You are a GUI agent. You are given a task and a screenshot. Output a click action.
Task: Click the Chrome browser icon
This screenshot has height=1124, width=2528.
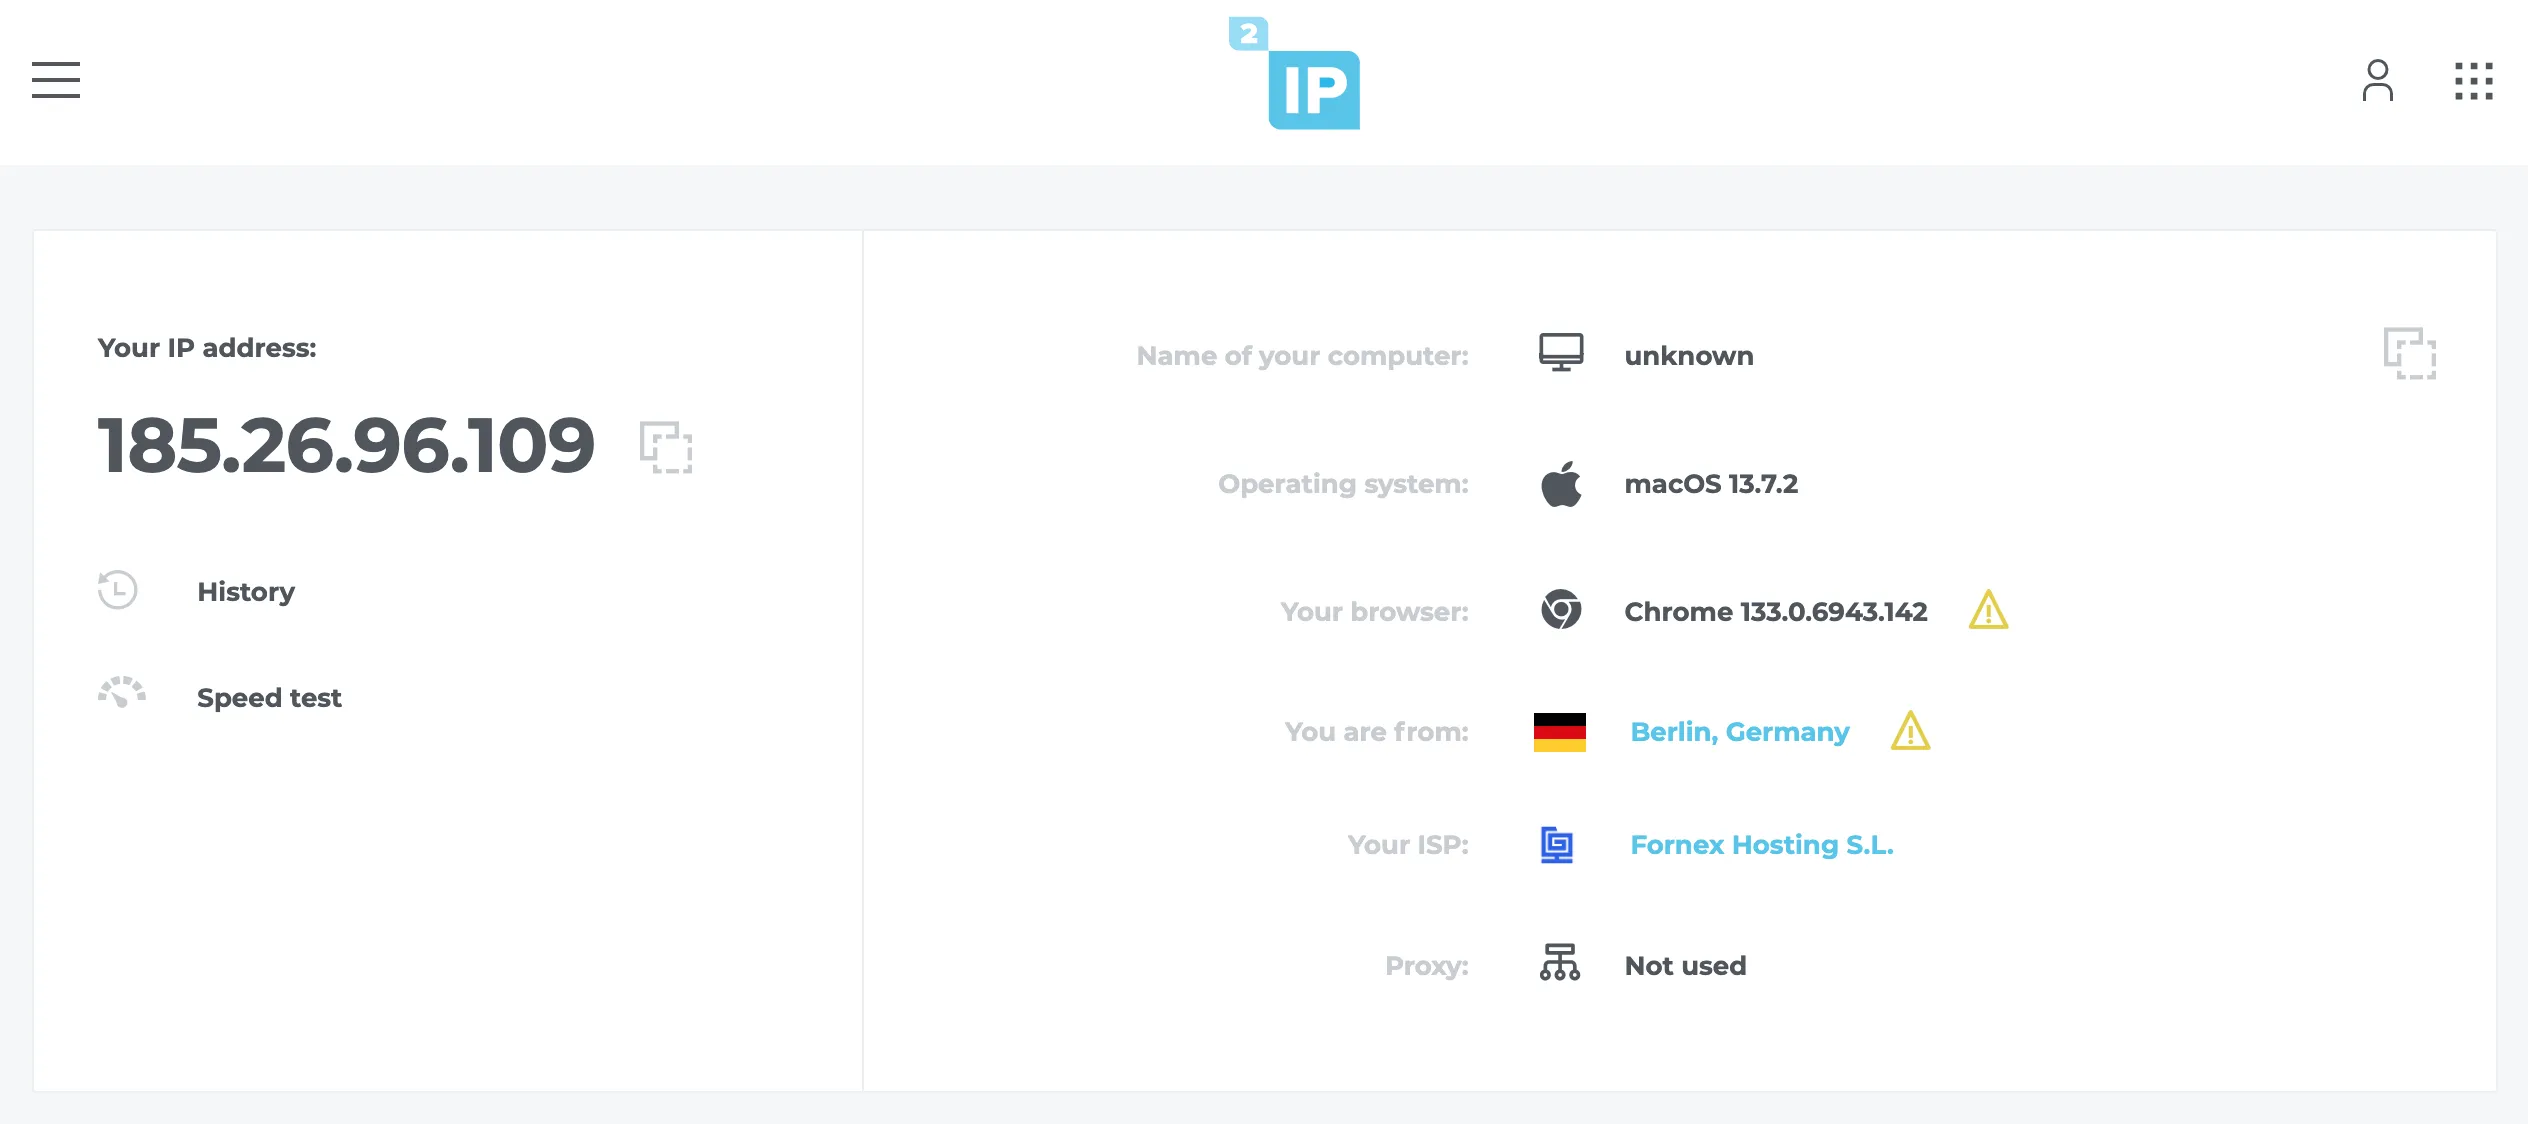1561,610
